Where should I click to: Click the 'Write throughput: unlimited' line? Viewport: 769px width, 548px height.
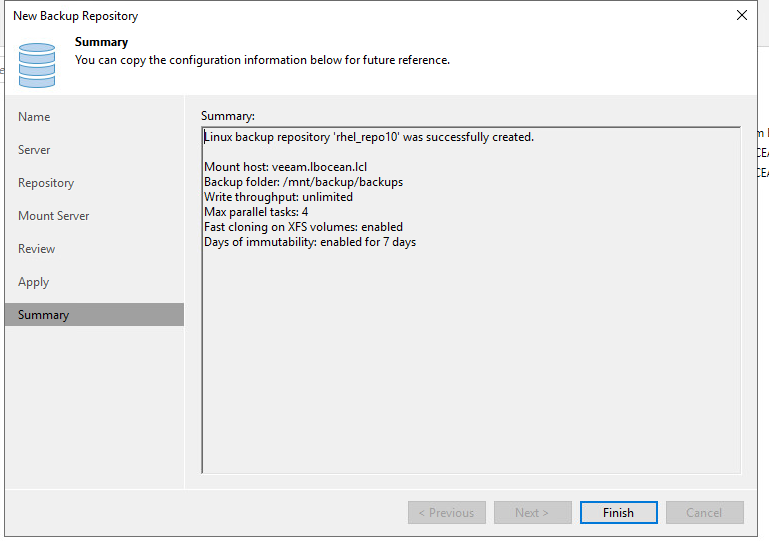(278, 197)
